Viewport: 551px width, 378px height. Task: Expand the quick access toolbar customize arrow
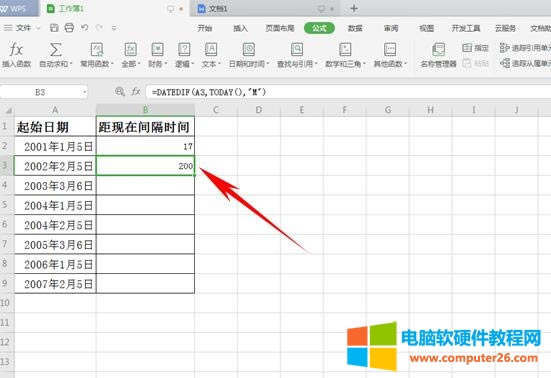pyautogui.click(x=114, y=28)
